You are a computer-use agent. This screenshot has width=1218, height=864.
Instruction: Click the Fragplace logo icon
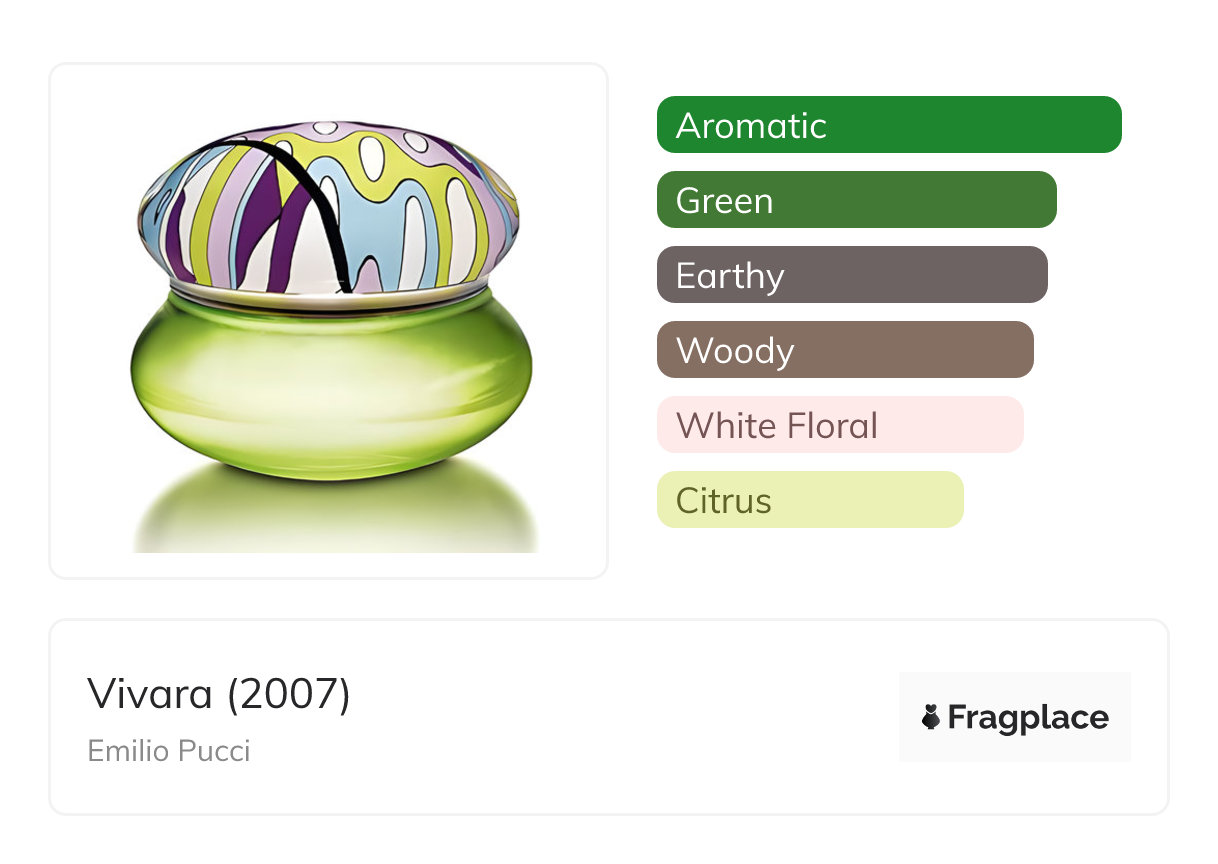click(931, 717)
